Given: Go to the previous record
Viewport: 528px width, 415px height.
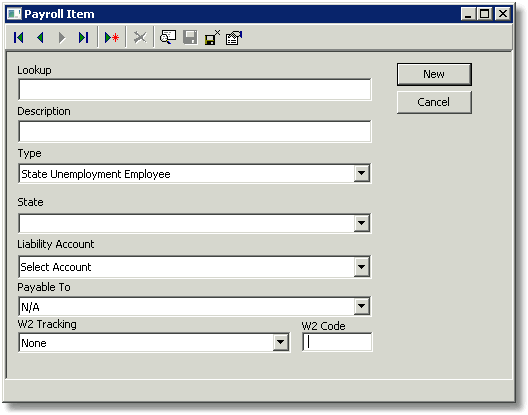Looking at the screenshot, I should click(40, 37).
